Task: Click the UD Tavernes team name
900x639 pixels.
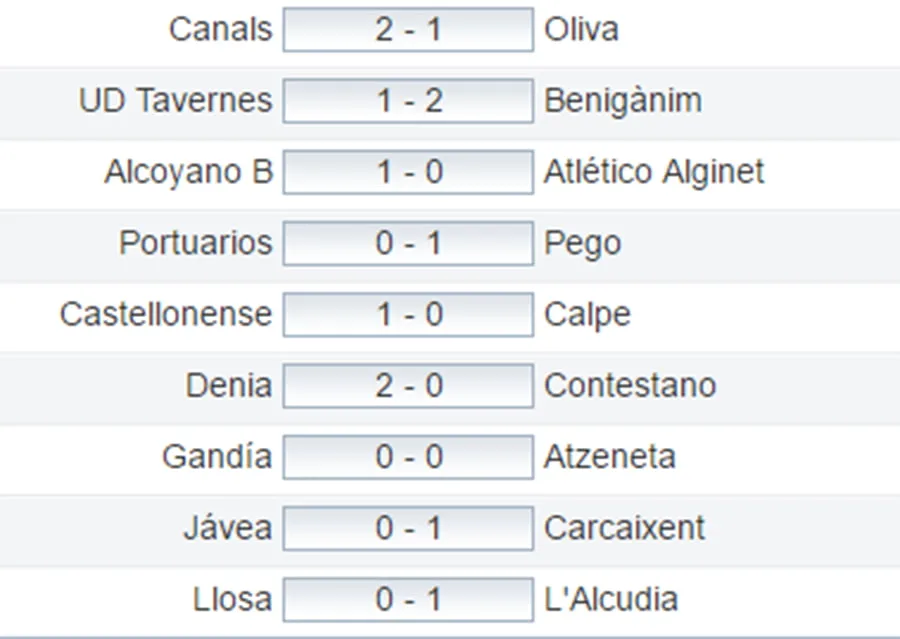Action: click(176, 100)
